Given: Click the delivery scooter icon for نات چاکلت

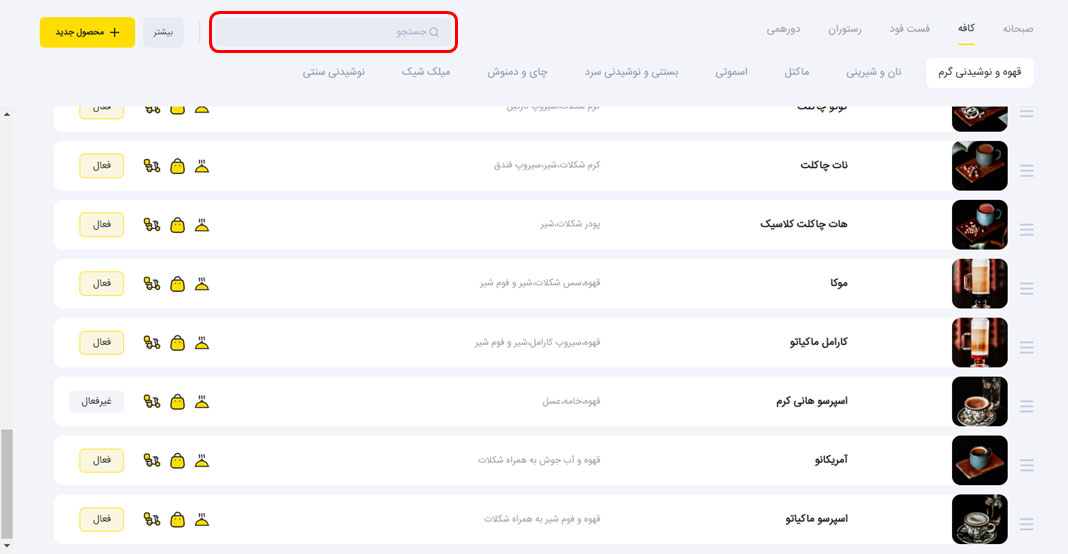Looking at the screenshot, I should pos(152,166).
